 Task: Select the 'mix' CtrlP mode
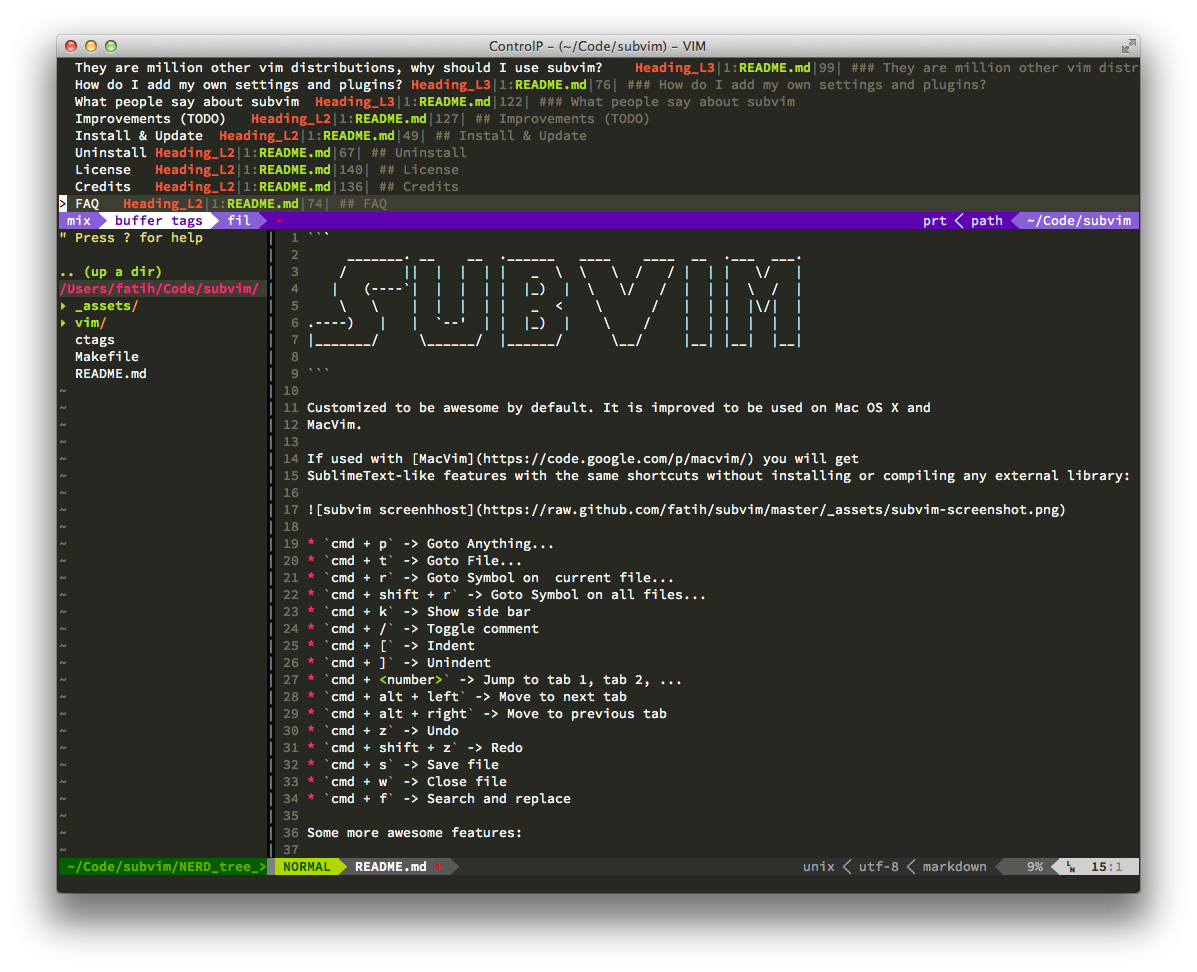(79, 221)
